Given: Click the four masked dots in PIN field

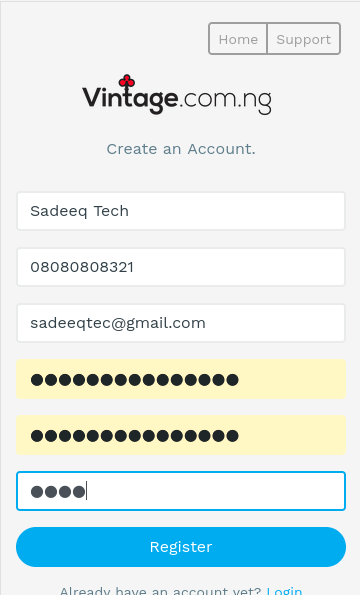Looking at the screenshot, I should pos(58,492).
